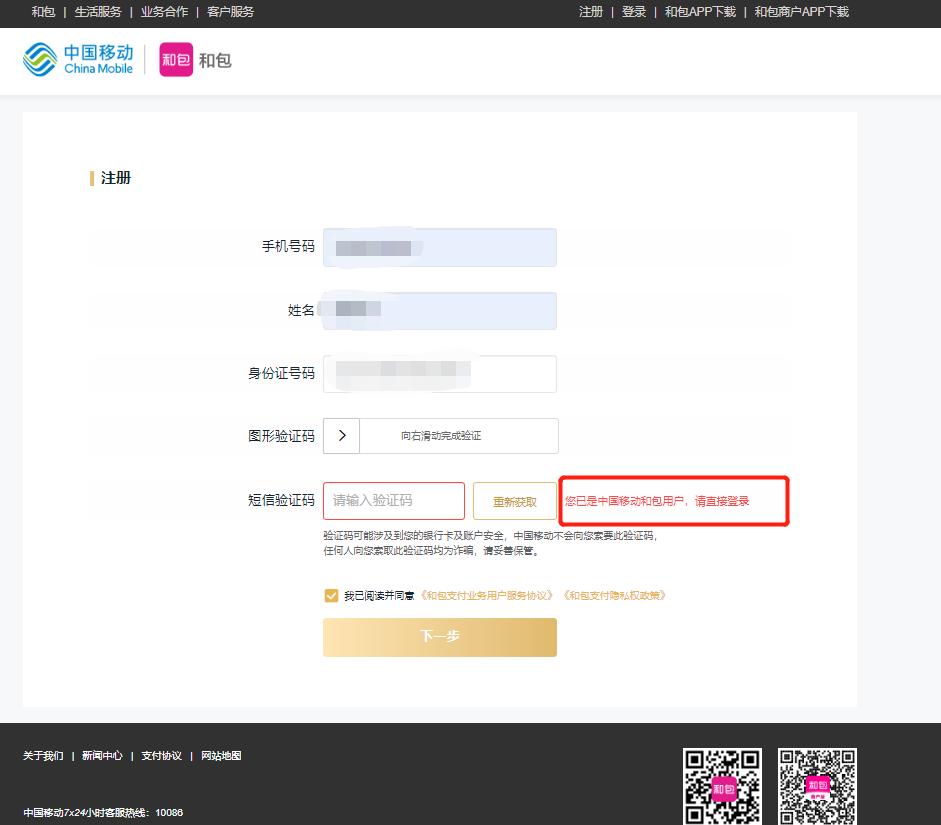Open 新闻中心 in the footer
Image resolution: width=941 pixels, height=825 pixels.
102,756
